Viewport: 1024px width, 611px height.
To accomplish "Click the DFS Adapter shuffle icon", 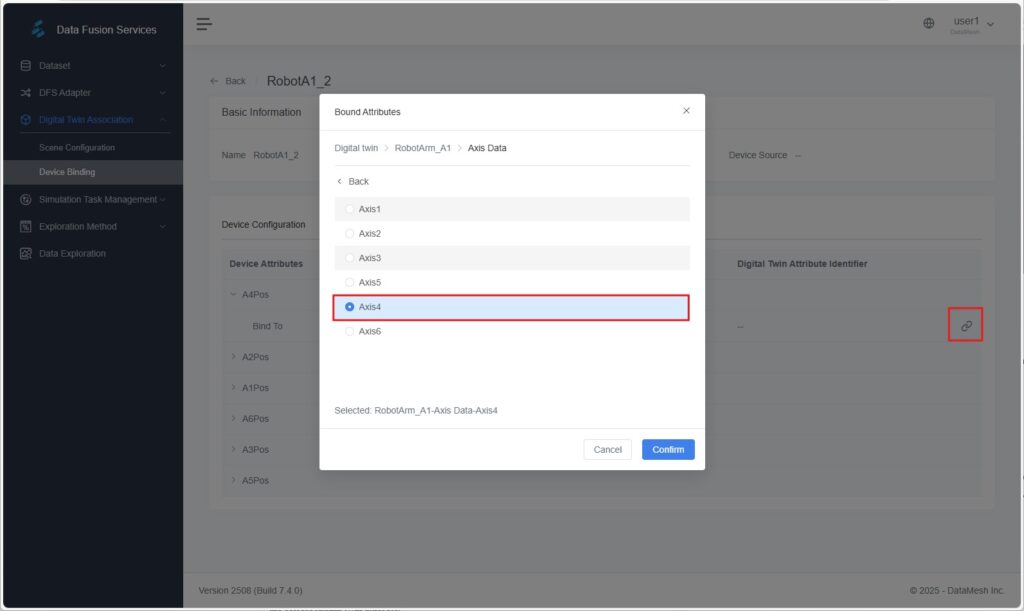I will pos(26,93).
